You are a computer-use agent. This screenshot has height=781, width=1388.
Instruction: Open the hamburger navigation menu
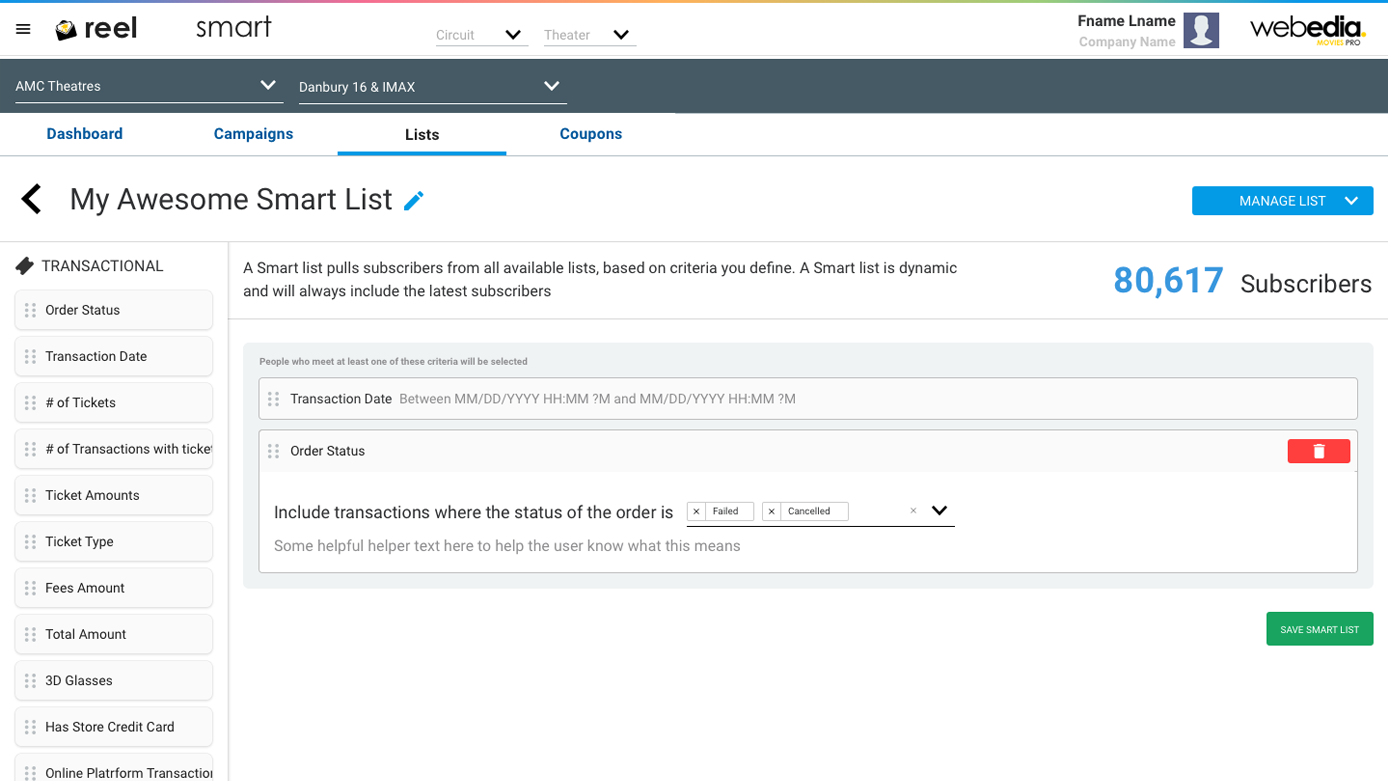pos(23,30)
